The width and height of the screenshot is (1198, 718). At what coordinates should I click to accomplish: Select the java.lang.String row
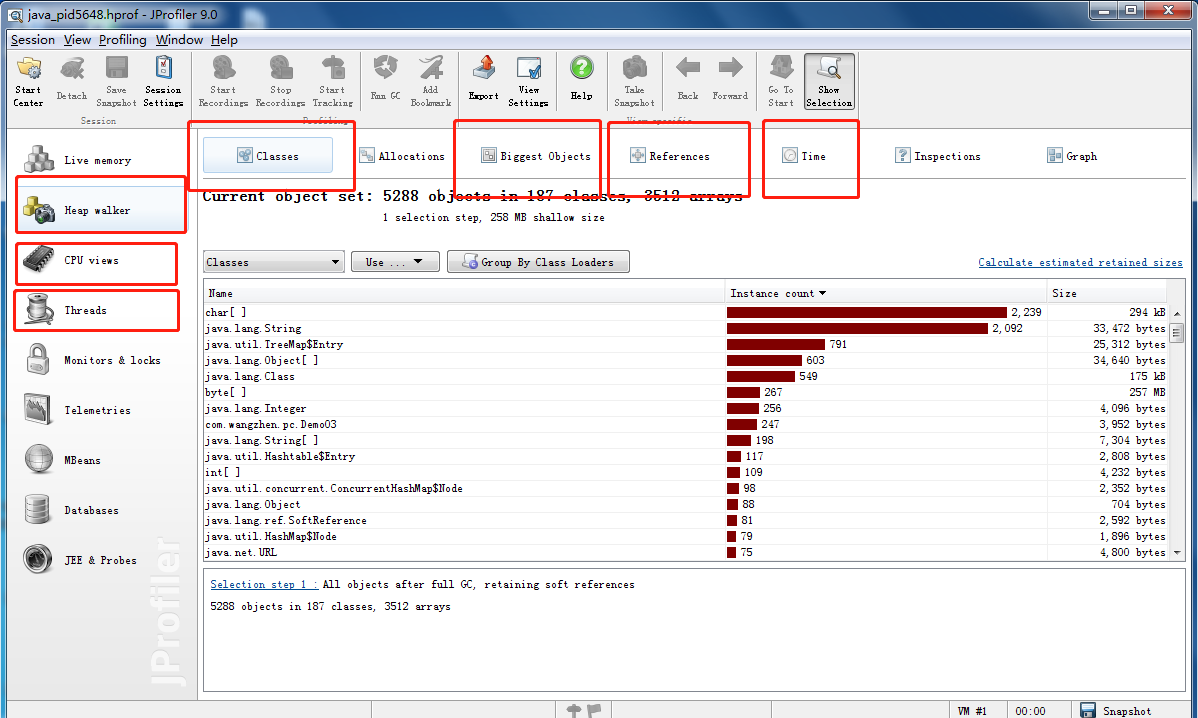click(686, 328)
